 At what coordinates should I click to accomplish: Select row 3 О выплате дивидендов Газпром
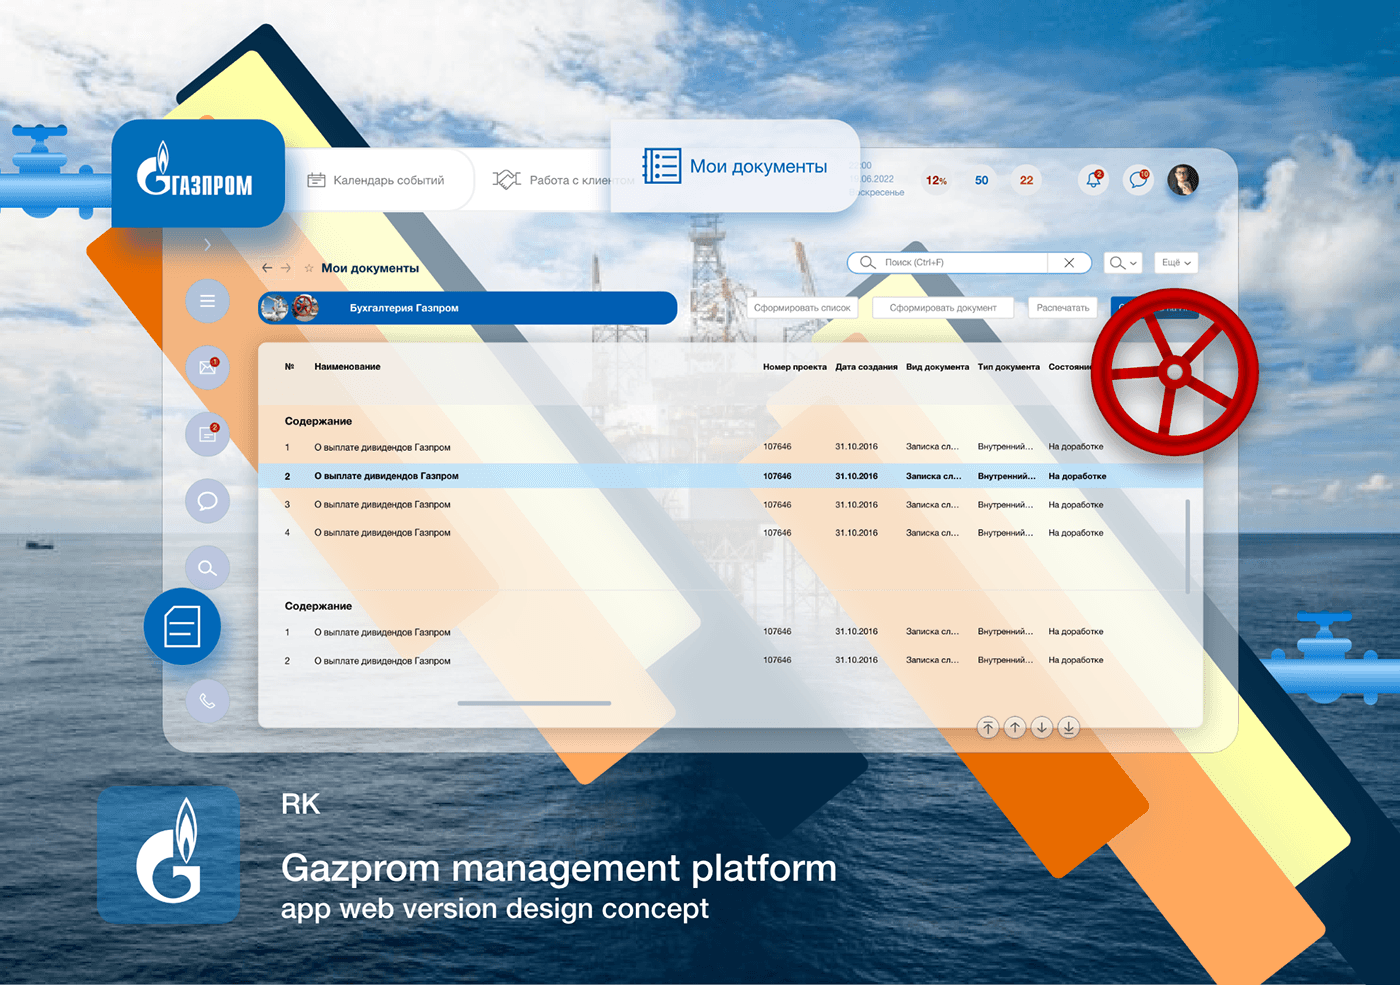730,505
